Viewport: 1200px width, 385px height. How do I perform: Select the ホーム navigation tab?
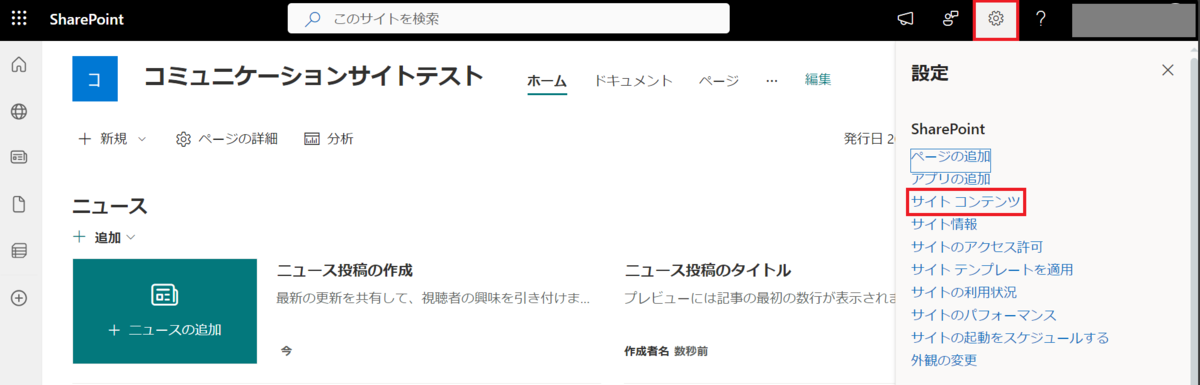[x=547, y=80]
